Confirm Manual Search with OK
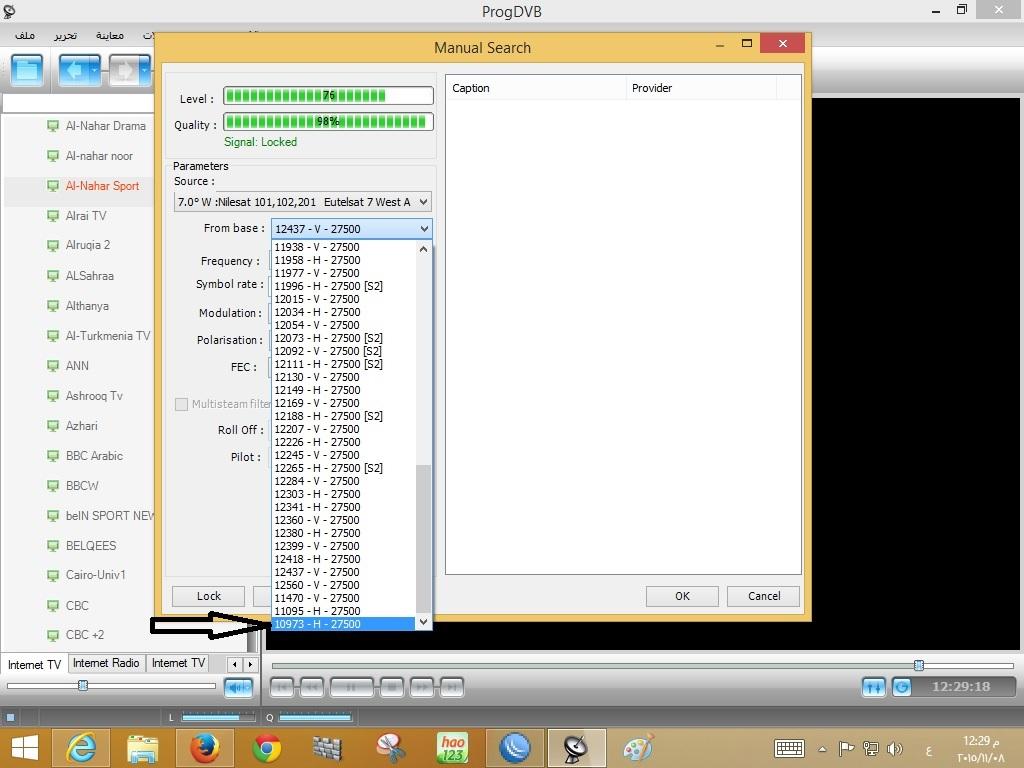 (x=682, y=596)
